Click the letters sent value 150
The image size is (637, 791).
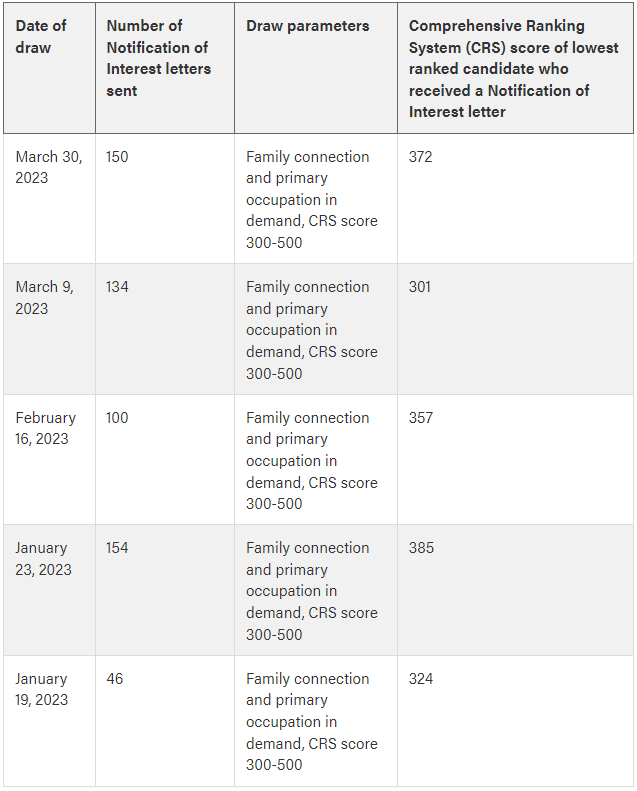pyautogui.click(x=117, y=157)
